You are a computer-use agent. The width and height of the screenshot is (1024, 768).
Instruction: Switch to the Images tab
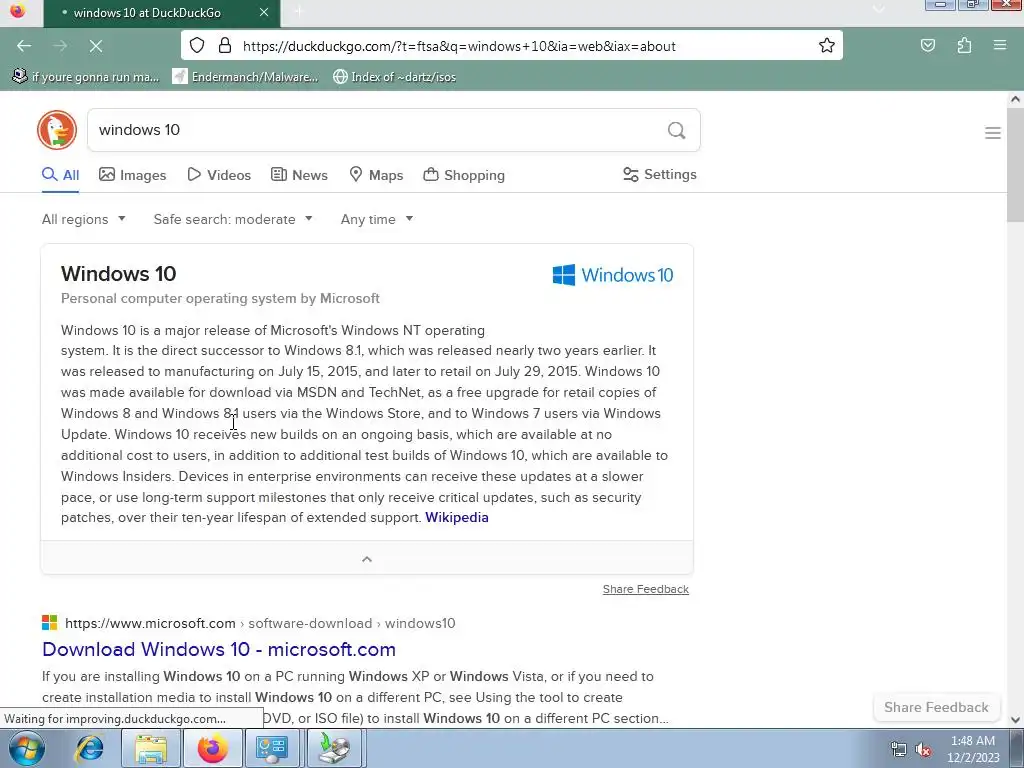coord(133,175)
